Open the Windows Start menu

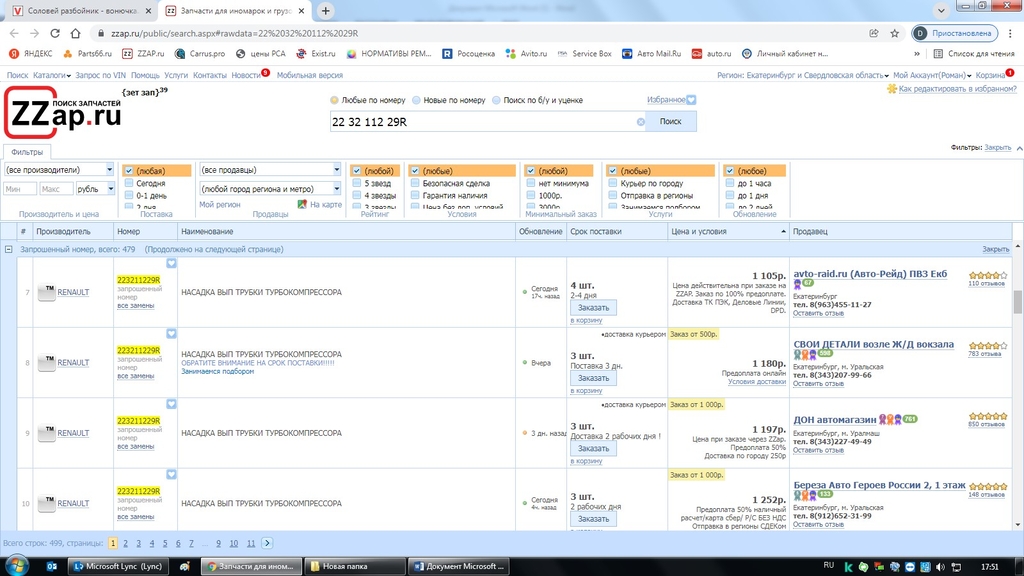(x=16, y=566)
